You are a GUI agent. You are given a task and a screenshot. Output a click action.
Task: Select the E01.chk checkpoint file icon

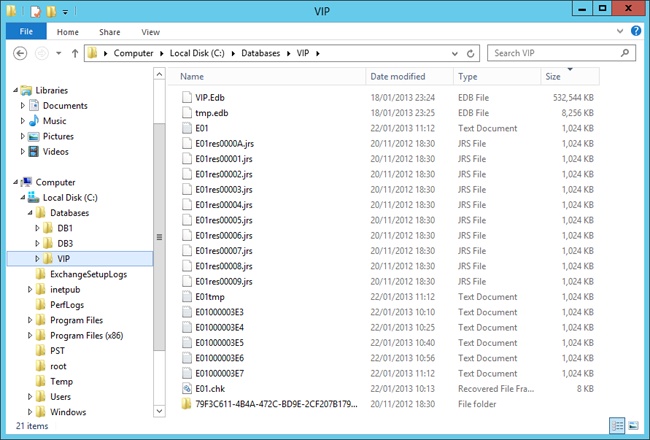(187, 389)
